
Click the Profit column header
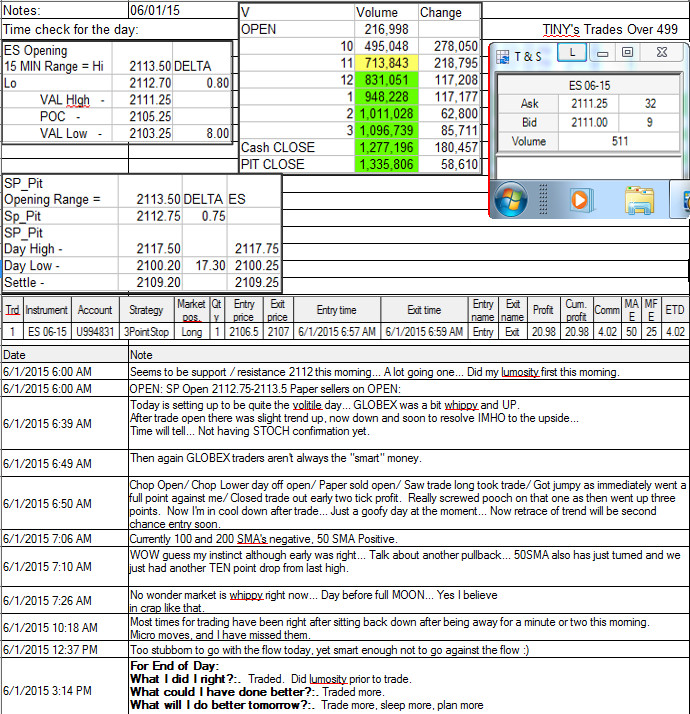pos(542,310)
